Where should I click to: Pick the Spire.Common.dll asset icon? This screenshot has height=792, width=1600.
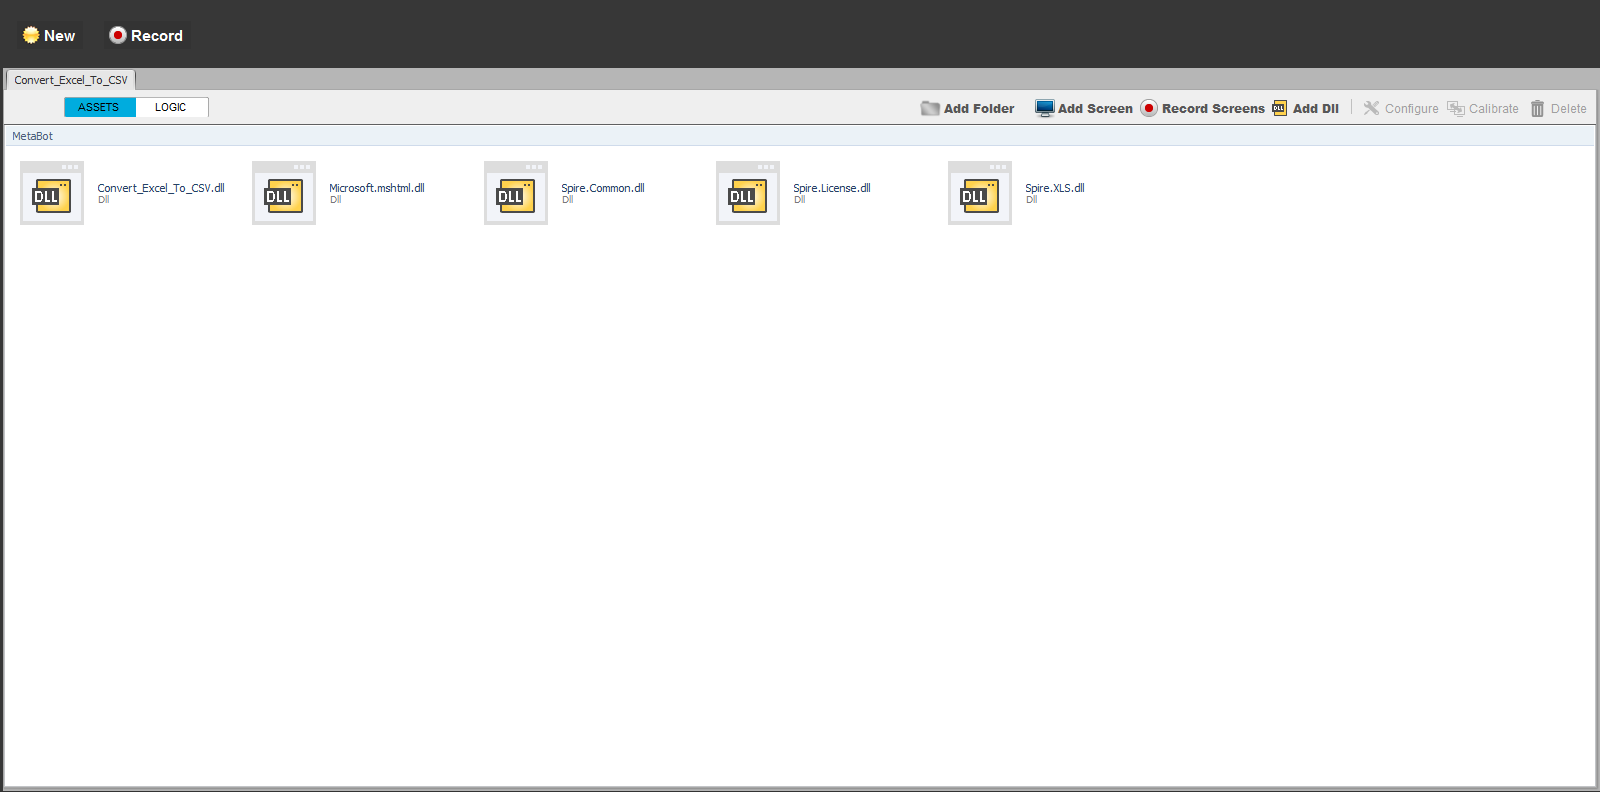tap(516, 193)
